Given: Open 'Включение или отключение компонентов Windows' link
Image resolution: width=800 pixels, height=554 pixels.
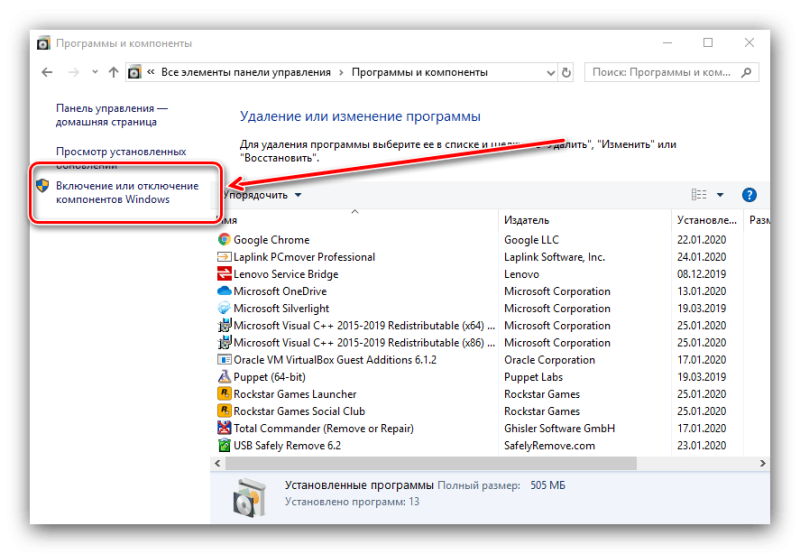Looking at the screenshot, I should [x=127, y=192].
